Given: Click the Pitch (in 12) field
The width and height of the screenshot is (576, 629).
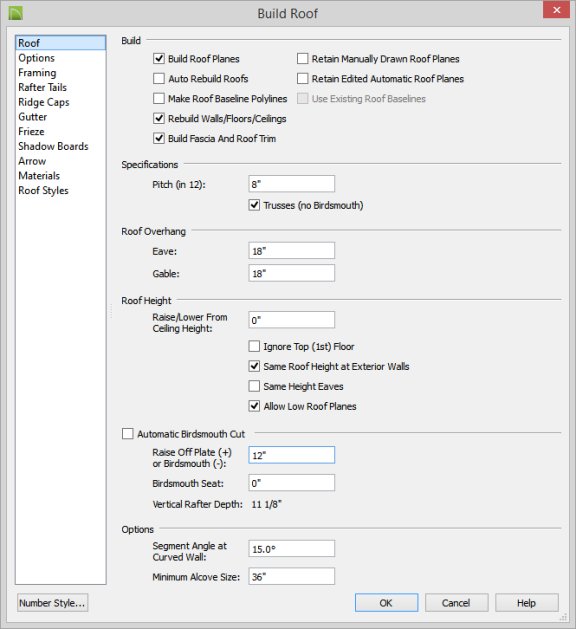Looking at the screenshot, I should [x=292, y=184].
